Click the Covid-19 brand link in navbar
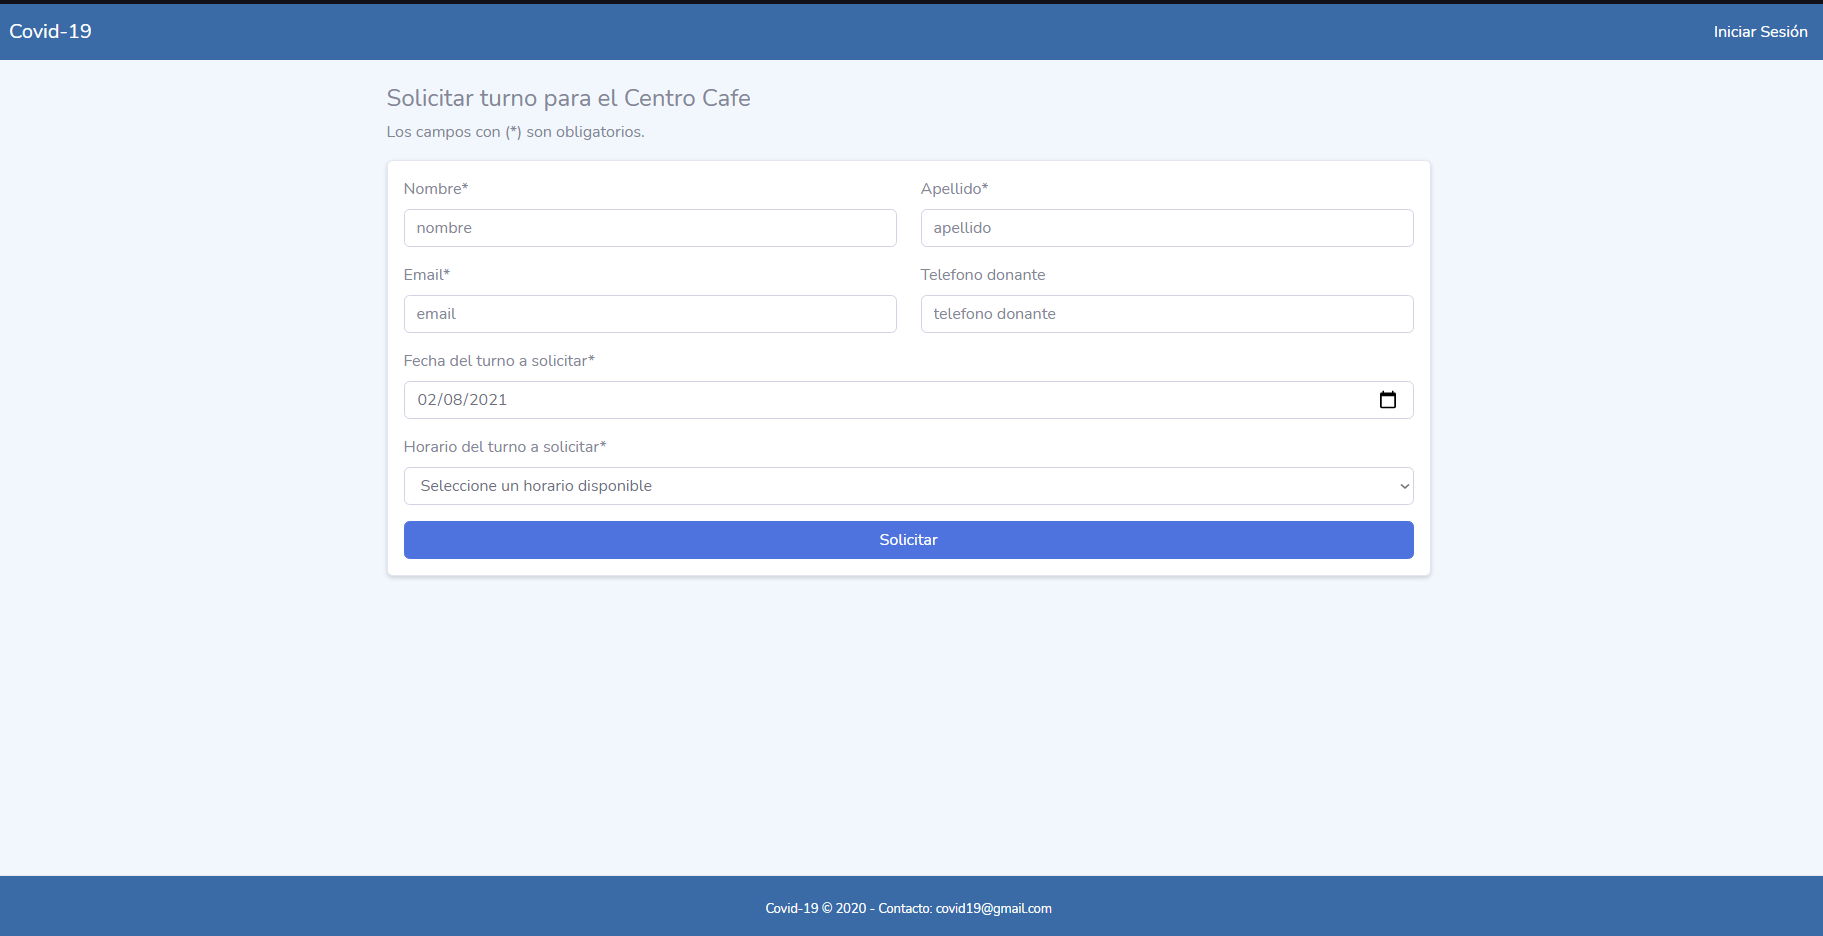 [x=50, y=31]
